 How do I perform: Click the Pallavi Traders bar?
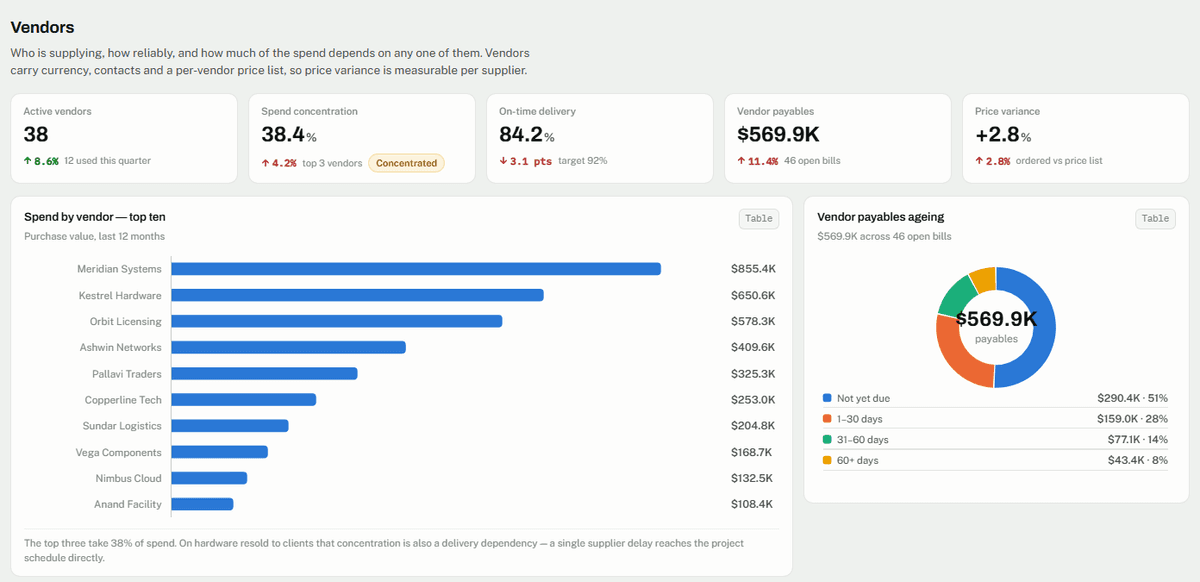[x=265, y=373]
